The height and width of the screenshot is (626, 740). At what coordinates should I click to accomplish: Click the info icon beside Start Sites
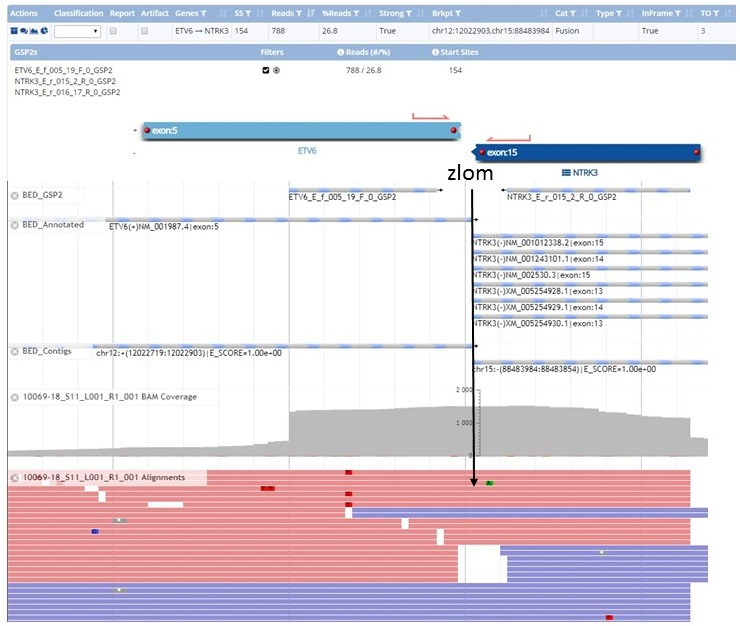pos(441,51)
